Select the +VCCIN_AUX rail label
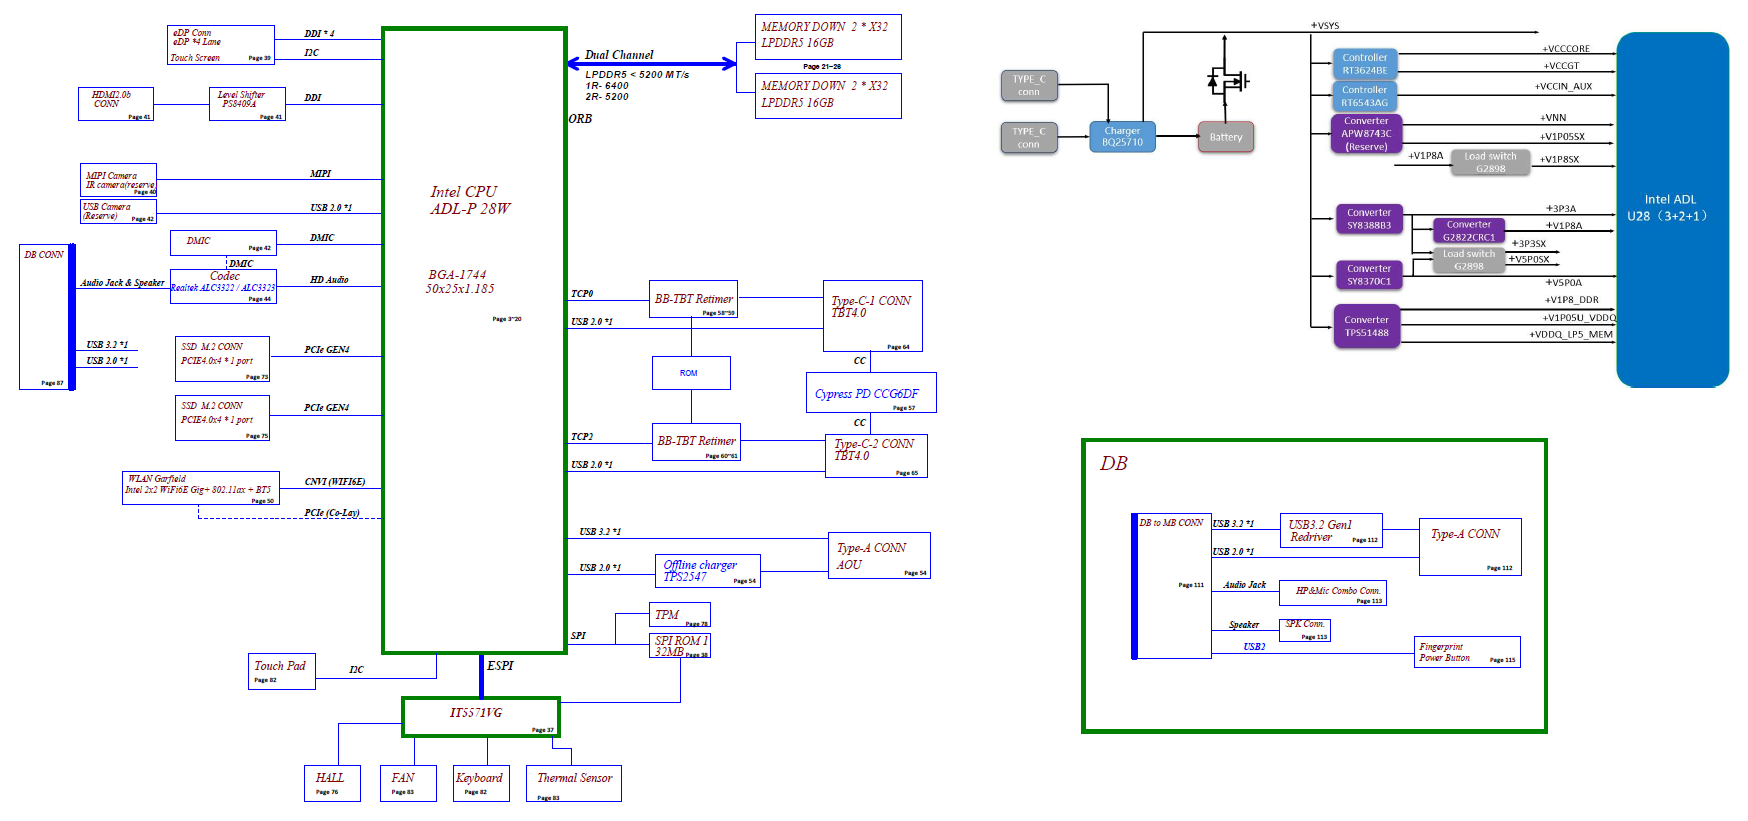This screenshot has height=821, width=1748. 1563,87
